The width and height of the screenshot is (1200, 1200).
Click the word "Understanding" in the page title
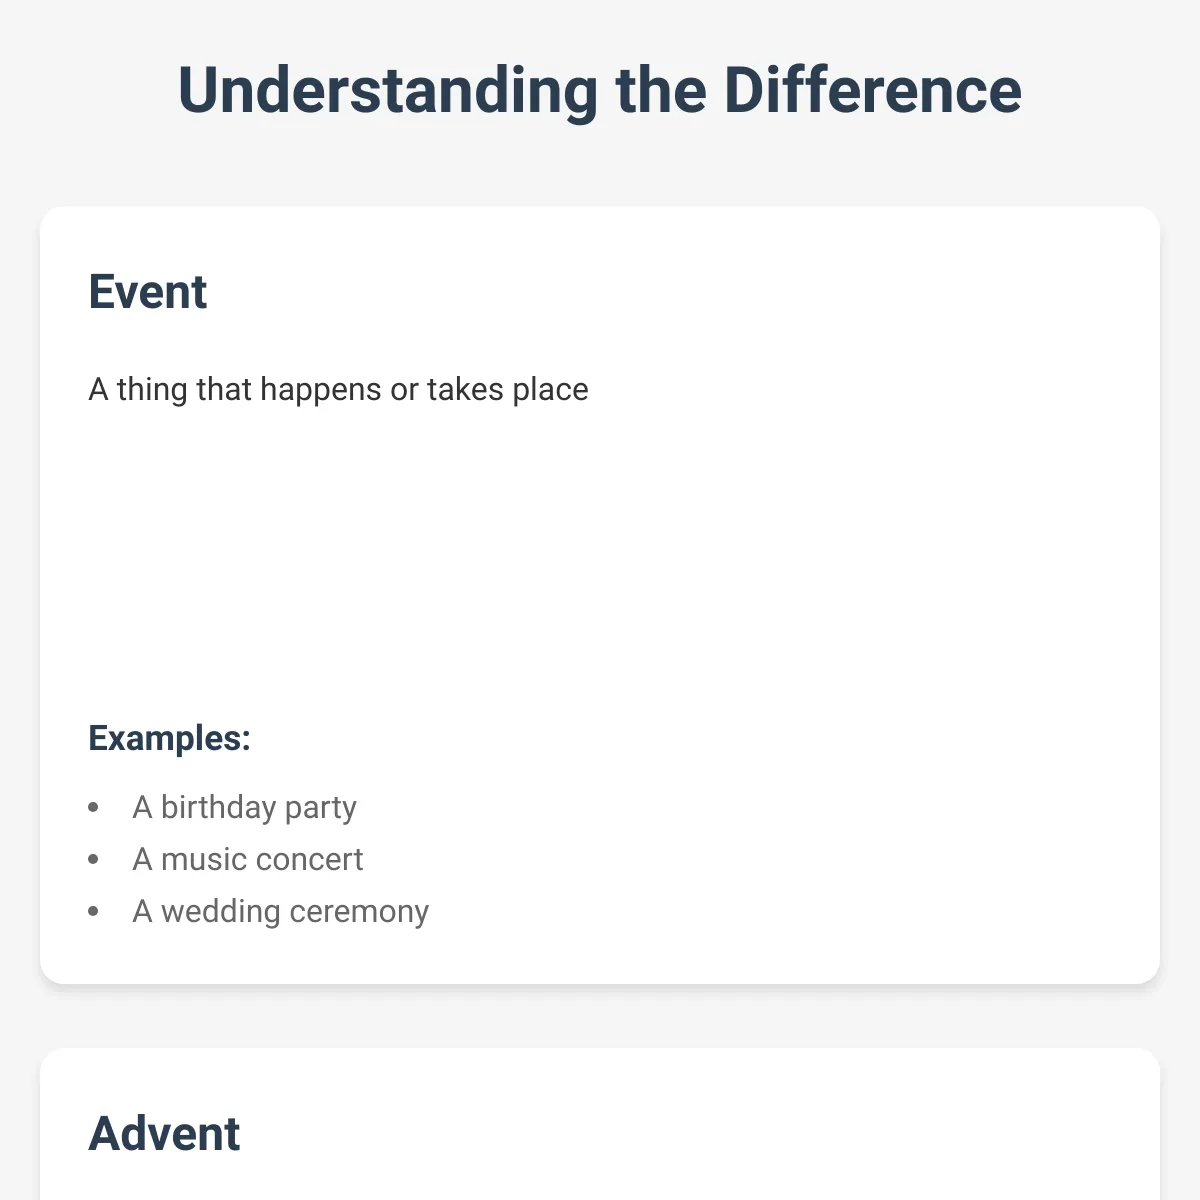click(388, 92)
